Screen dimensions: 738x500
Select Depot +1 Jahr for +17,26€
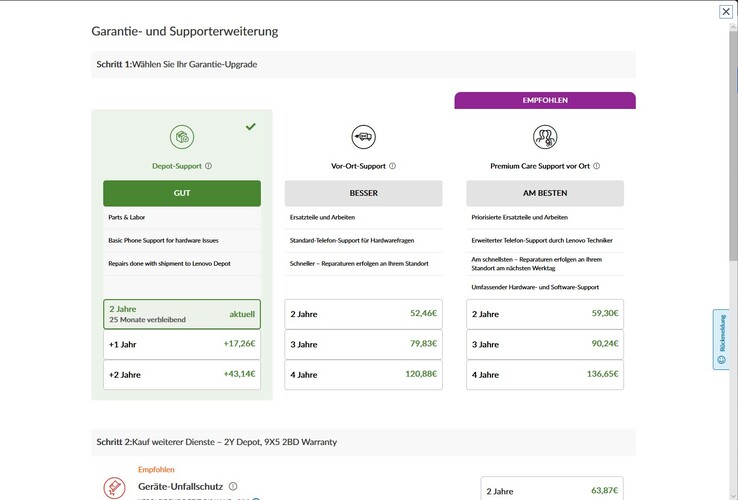182,344
